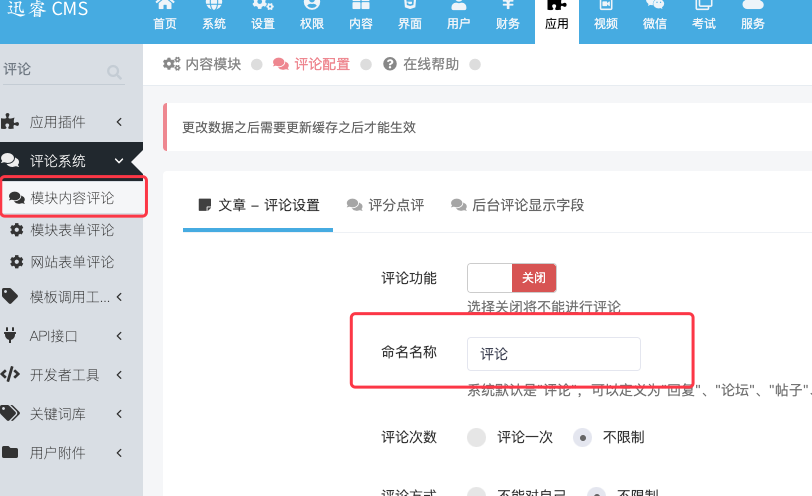Image resolution: width=812 pixels, height=496 pixels.
Task: Collapse 评论系统 with its down chevron
Action: point(119,161)
